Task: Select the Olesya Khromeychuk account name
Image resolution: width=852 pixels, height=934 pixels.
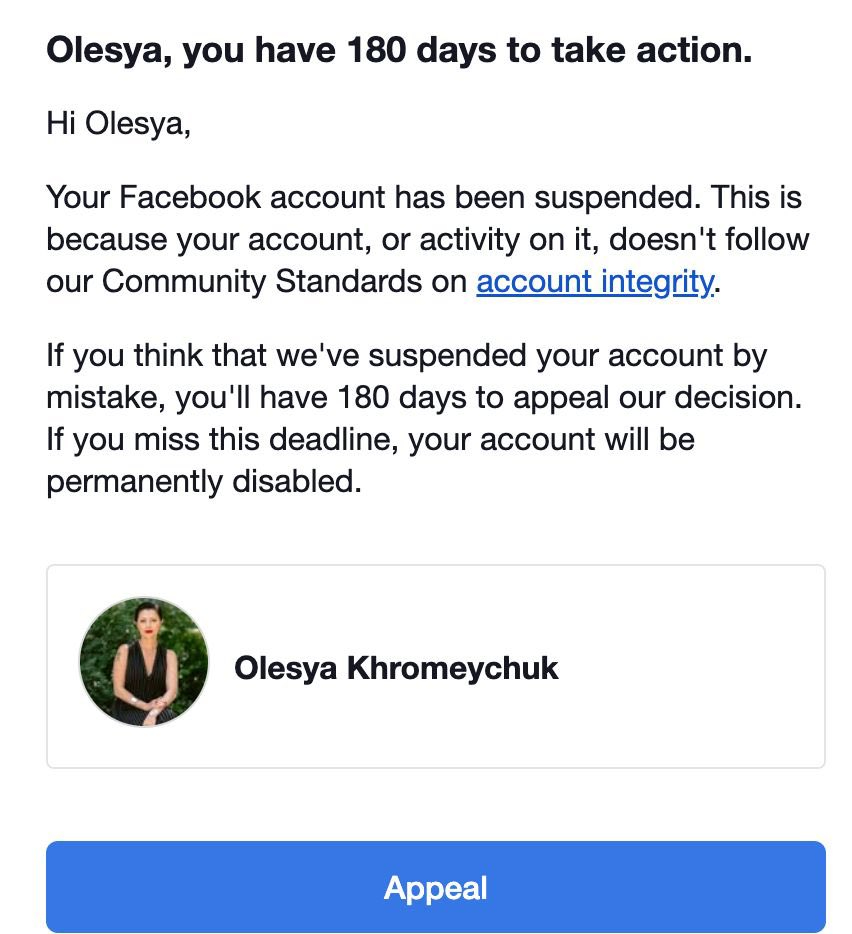Action: coord(396,668)
